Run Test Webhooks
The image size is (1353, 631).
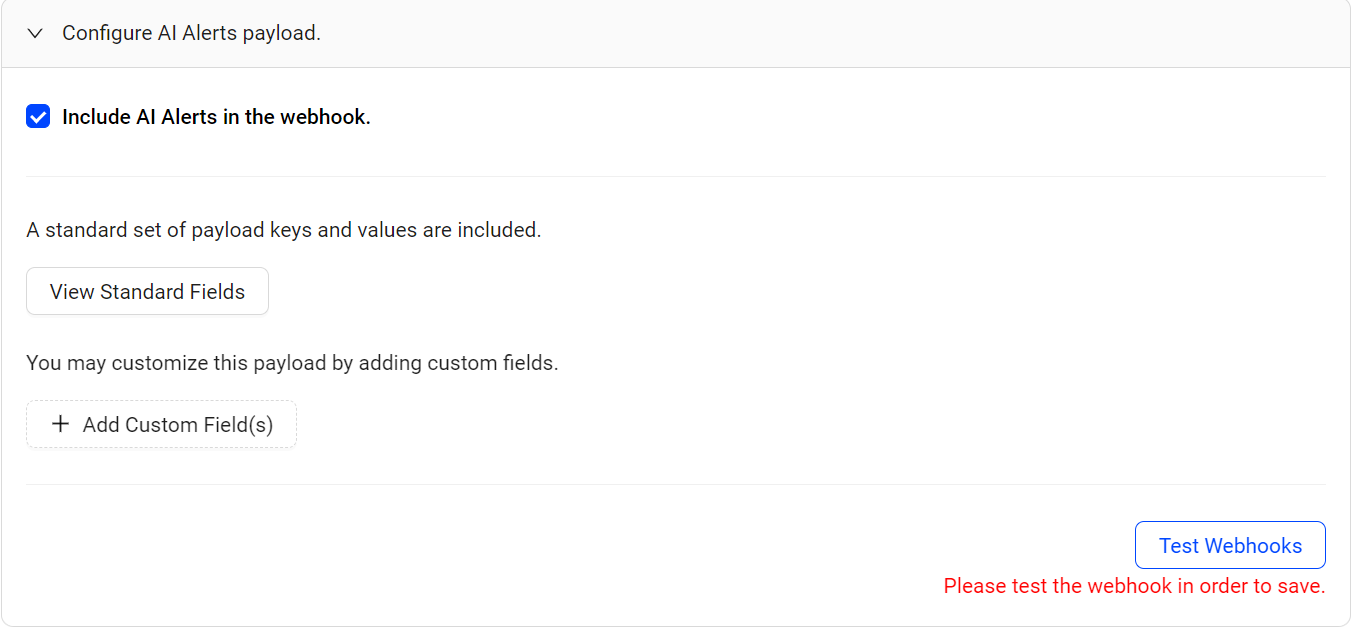1230,546
